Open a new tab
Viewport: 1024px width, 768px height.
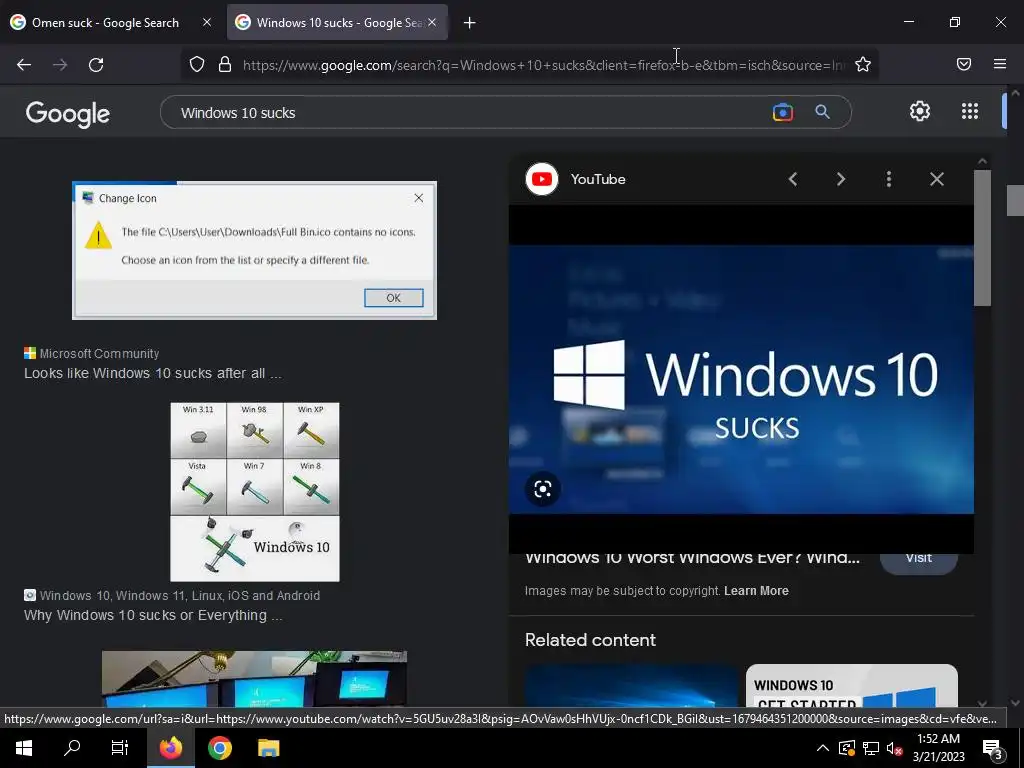pyautogui.click(x=470, y=23)
